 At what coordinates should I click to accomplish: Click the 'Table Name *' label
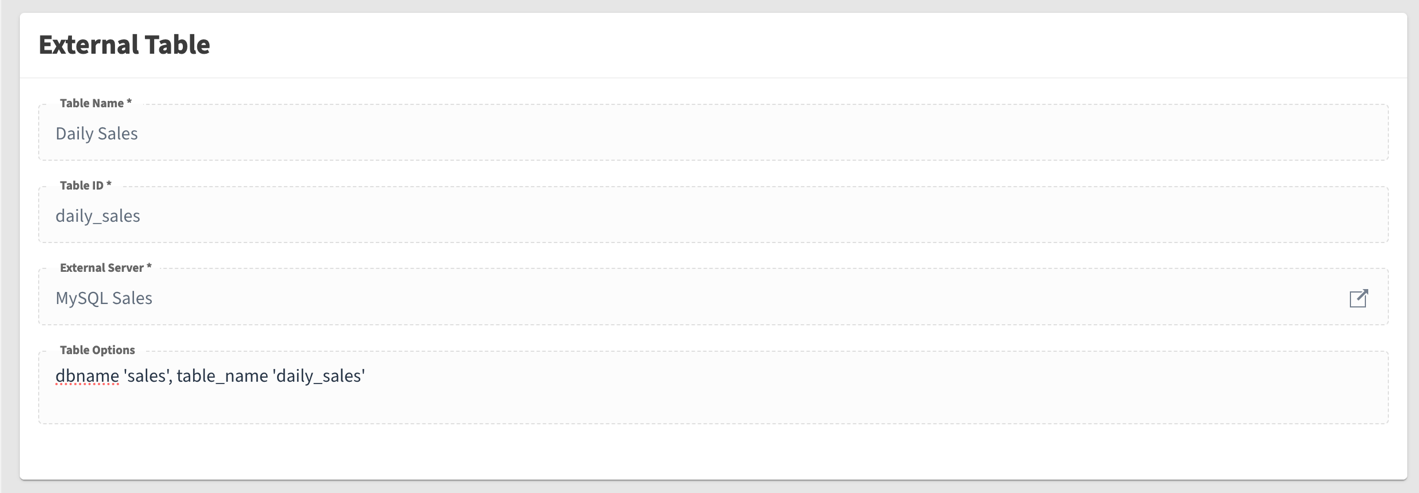[x=95, y=103]
